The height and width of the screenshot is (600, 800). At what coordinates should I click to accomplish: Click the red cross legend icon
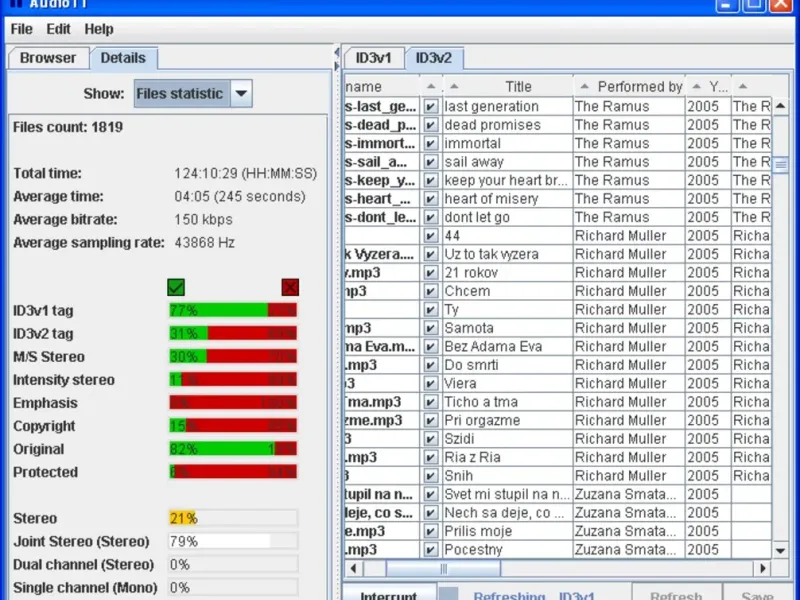coord(290,287)
